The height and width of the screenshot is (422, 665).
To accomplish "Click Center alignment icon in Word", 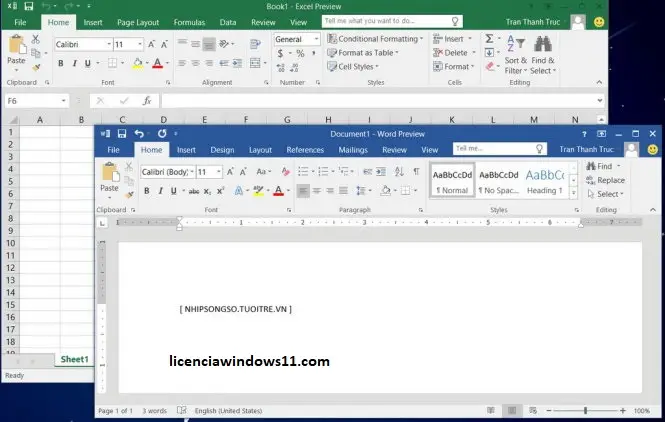I will pyautogui.click(x=316, y=191).
